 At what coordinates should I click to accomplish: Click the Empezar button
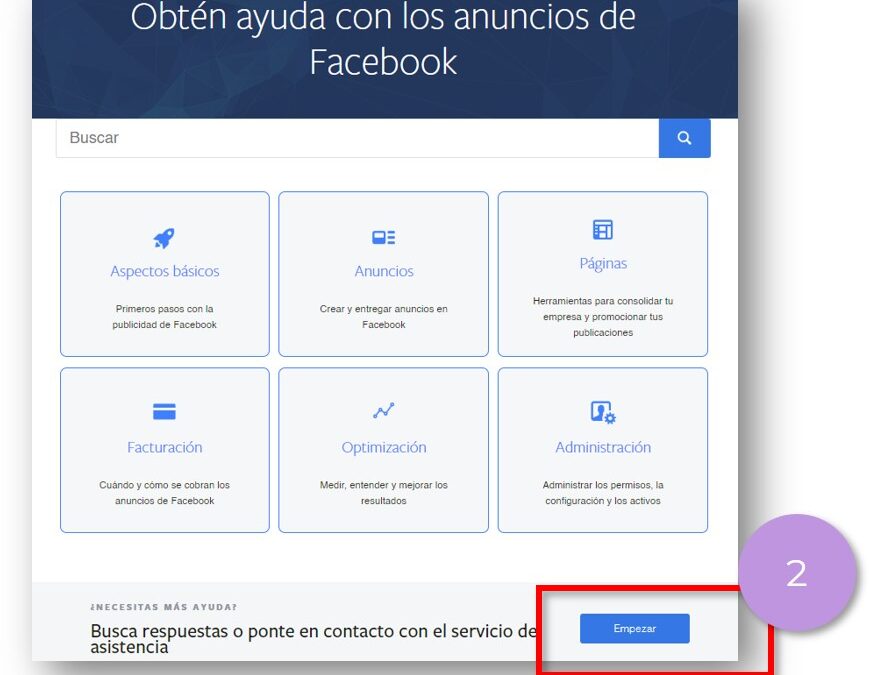click(635, 628)
